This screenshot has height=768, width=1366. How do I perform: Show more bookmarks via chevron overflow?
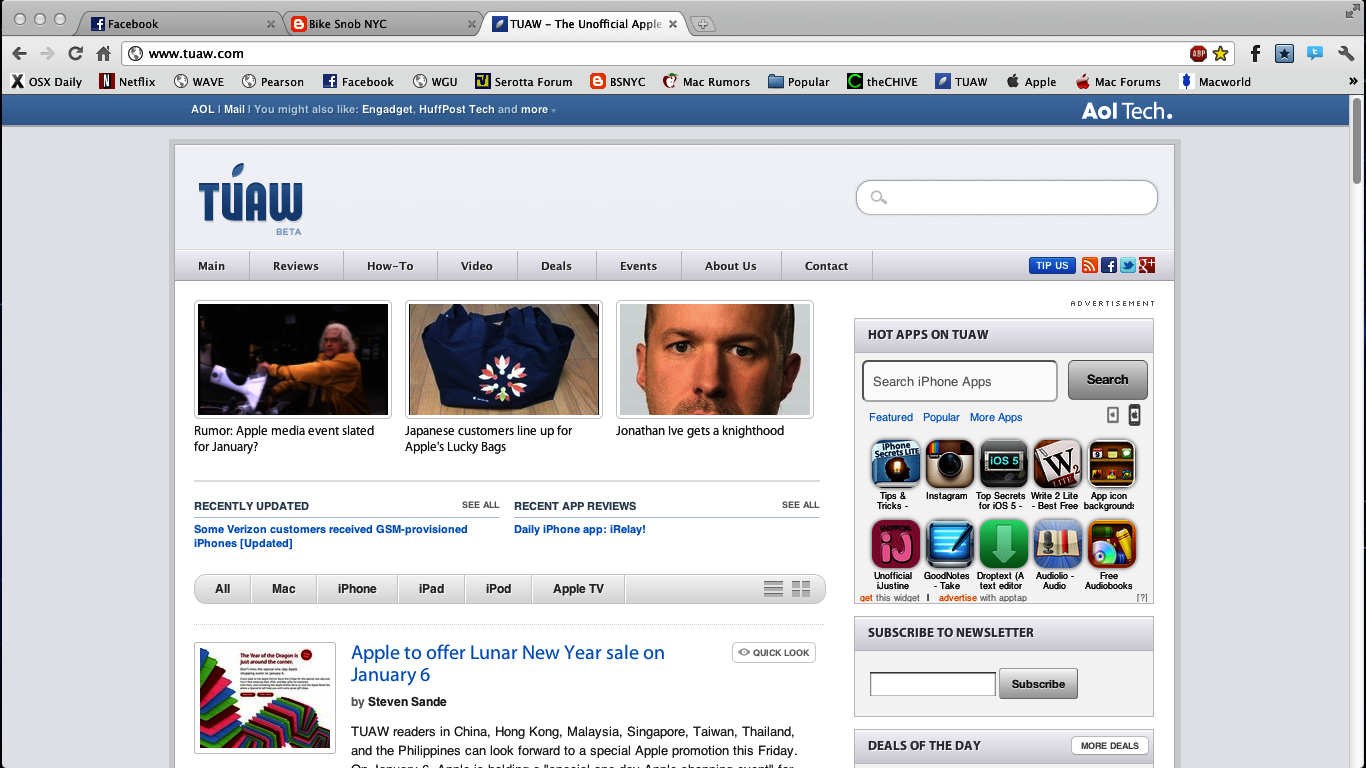pos(1353,82)
